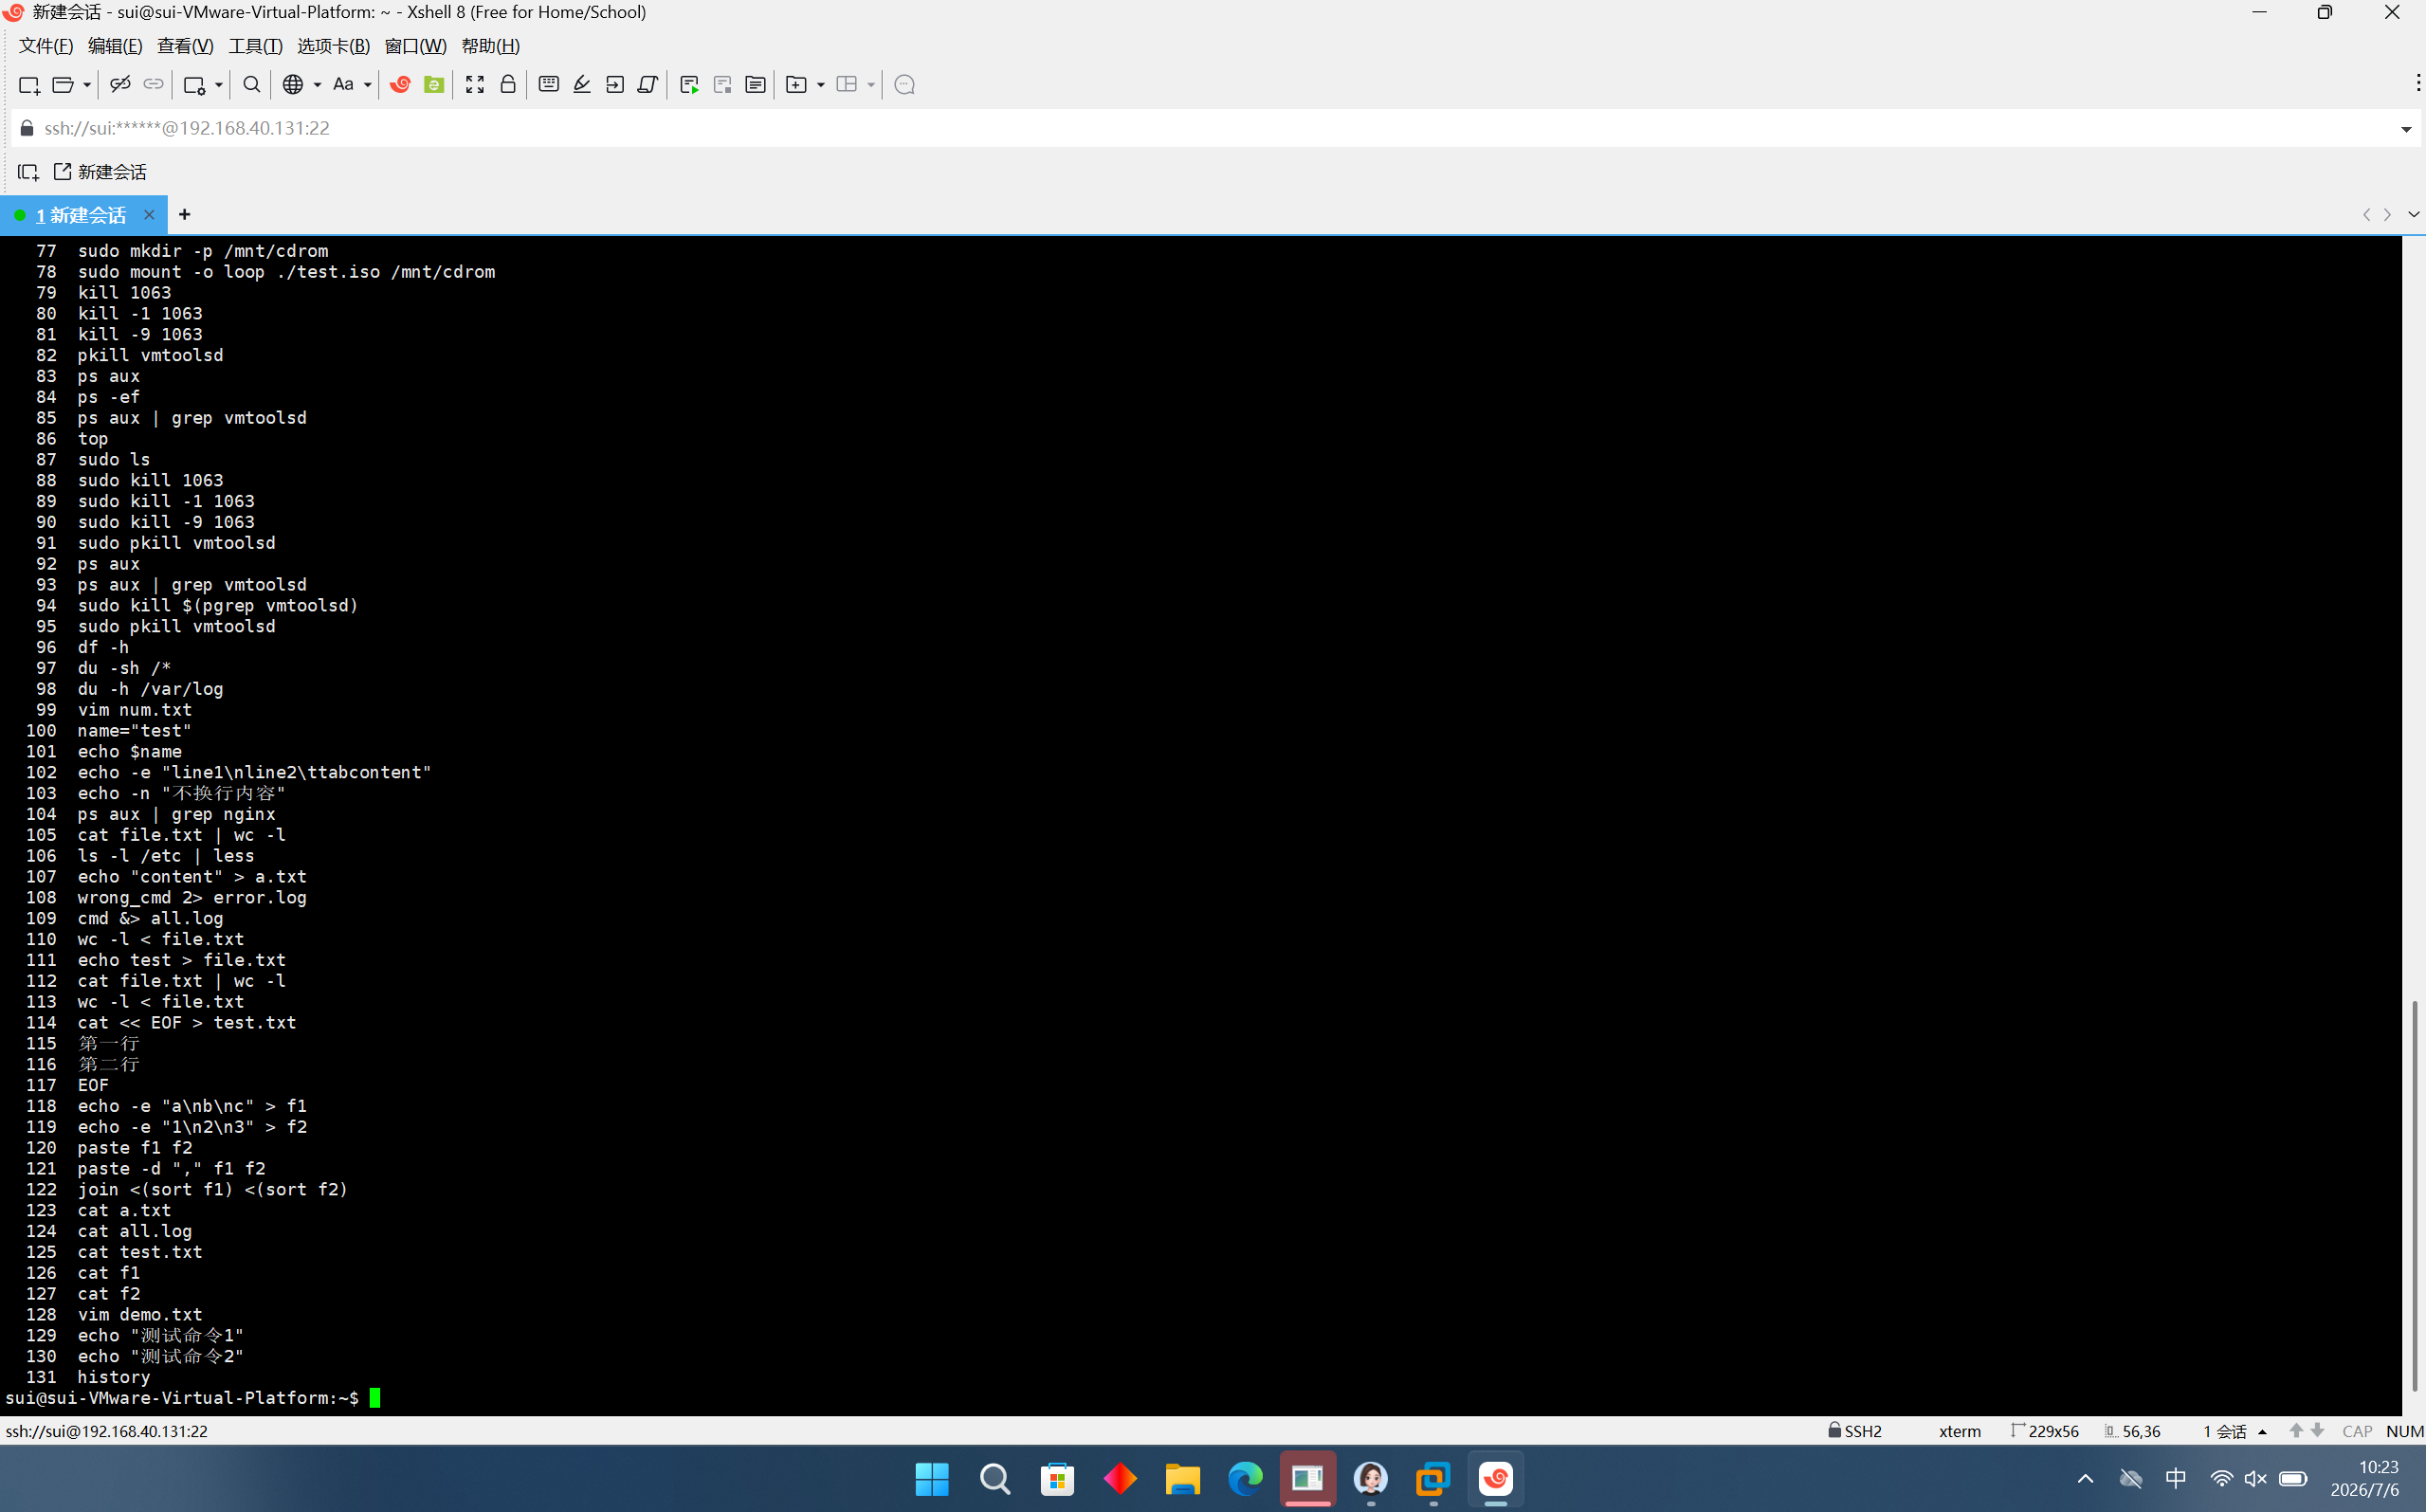Screen dimensions: 2426x1512
Task: Open the address bar history dropdown
Action: point(2406,129)
